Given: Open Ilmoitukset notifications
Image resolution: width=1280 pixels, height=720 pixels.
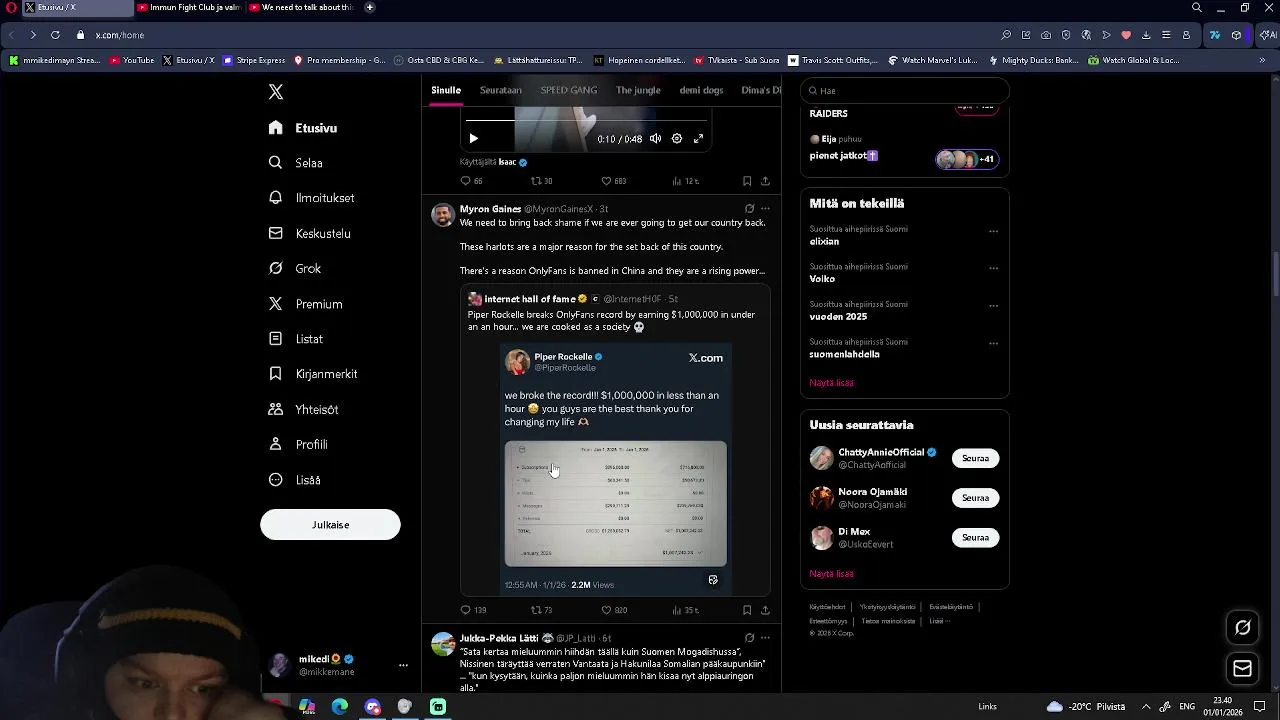Looking at the screenshot, I should coord(311,198).
